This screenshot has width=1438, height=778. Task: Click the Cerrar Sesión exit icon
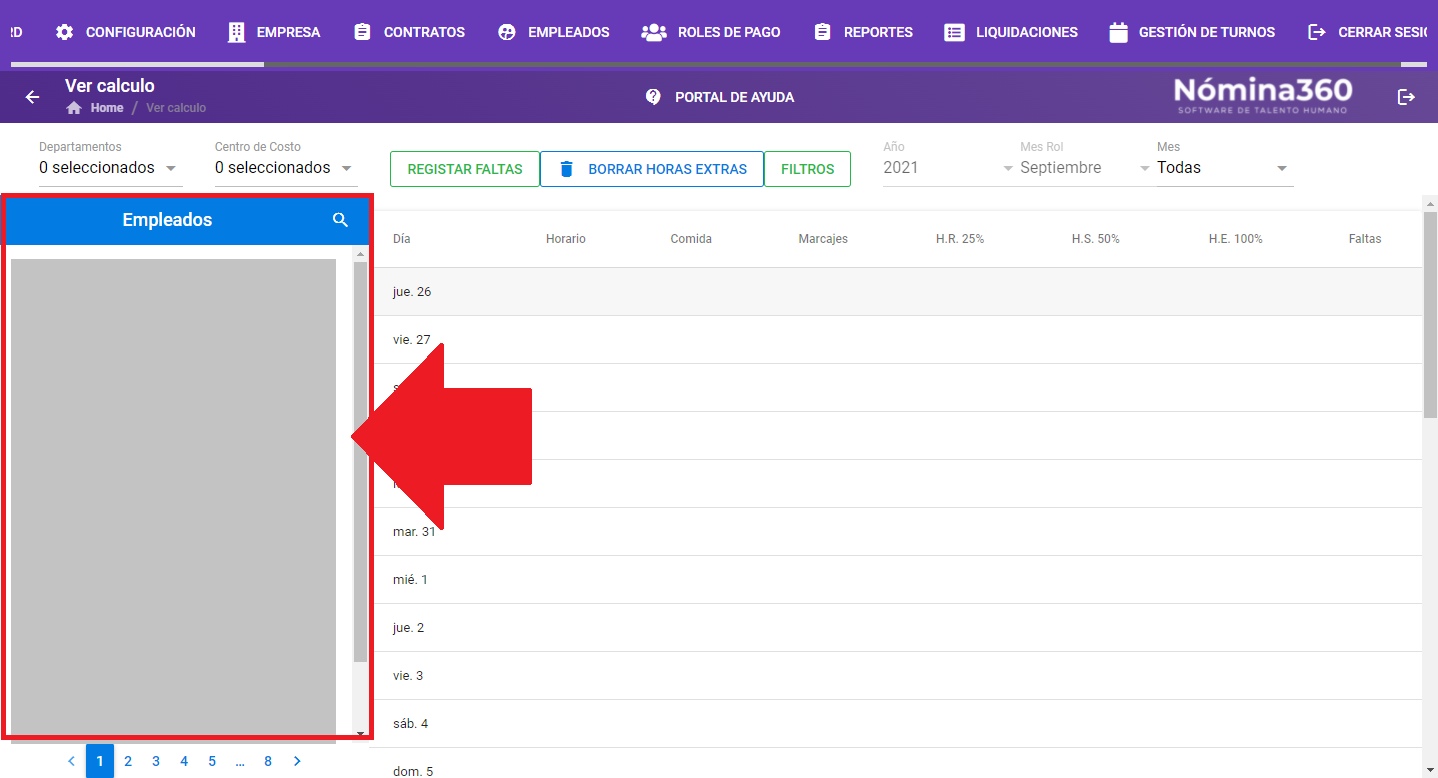pyautogui.click(x=1317, y=32)
